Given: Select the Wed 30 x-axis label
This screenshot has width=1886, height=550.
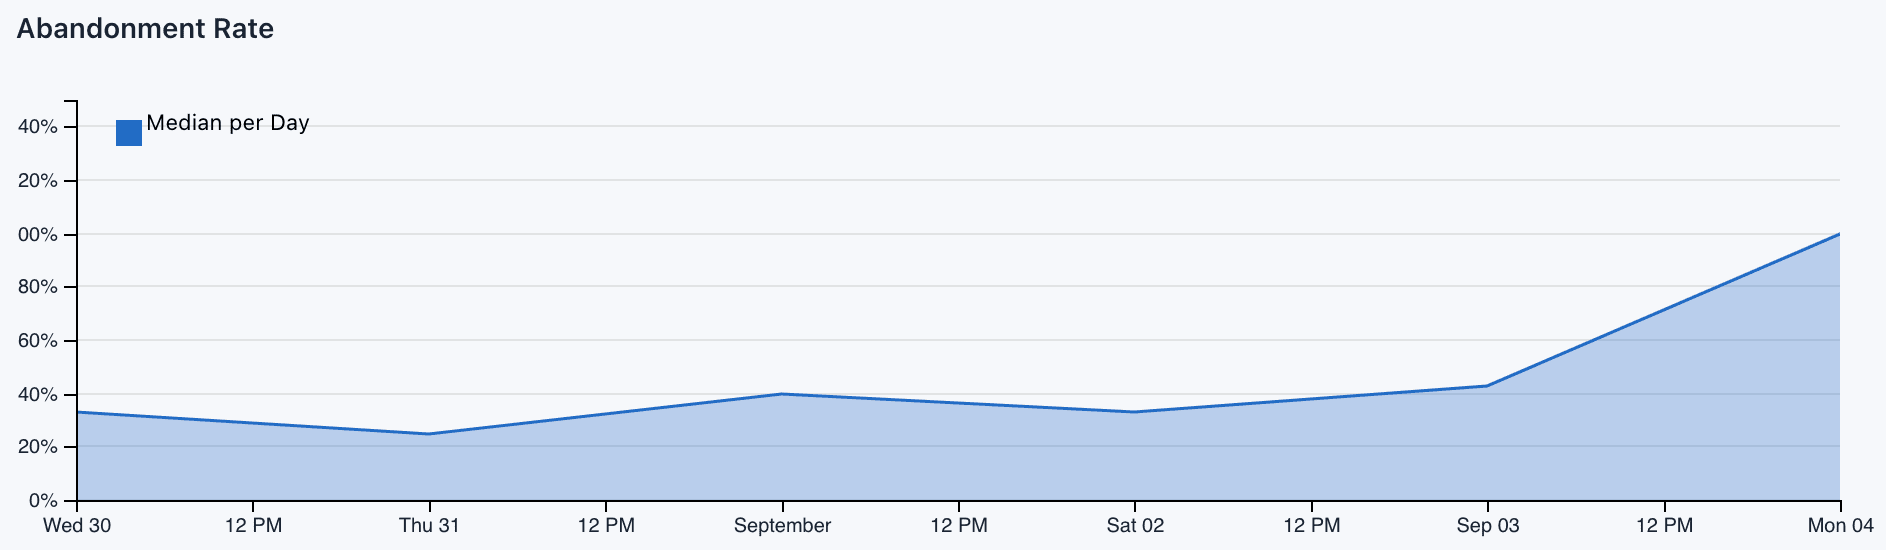Looking at the screenshot, I should tap(78, 526).
